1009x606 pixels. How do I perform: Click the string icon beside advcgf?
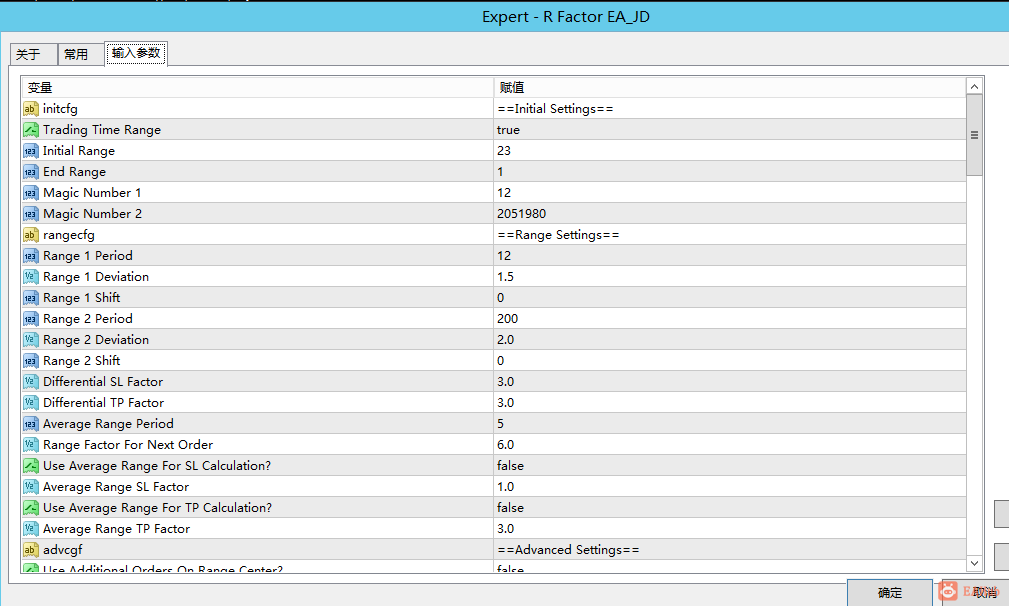tap(30, 550)
